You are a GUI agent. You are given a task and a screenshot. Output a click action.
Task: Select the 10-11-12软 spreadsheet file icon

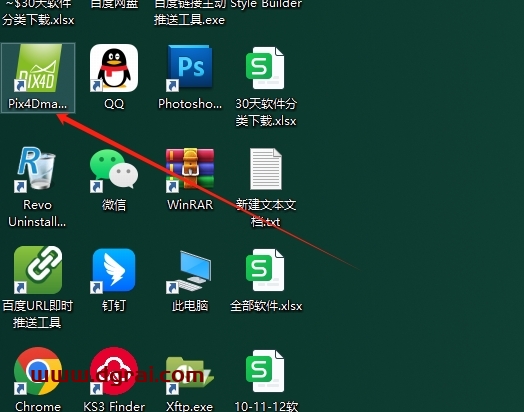[x=266, y=371]
